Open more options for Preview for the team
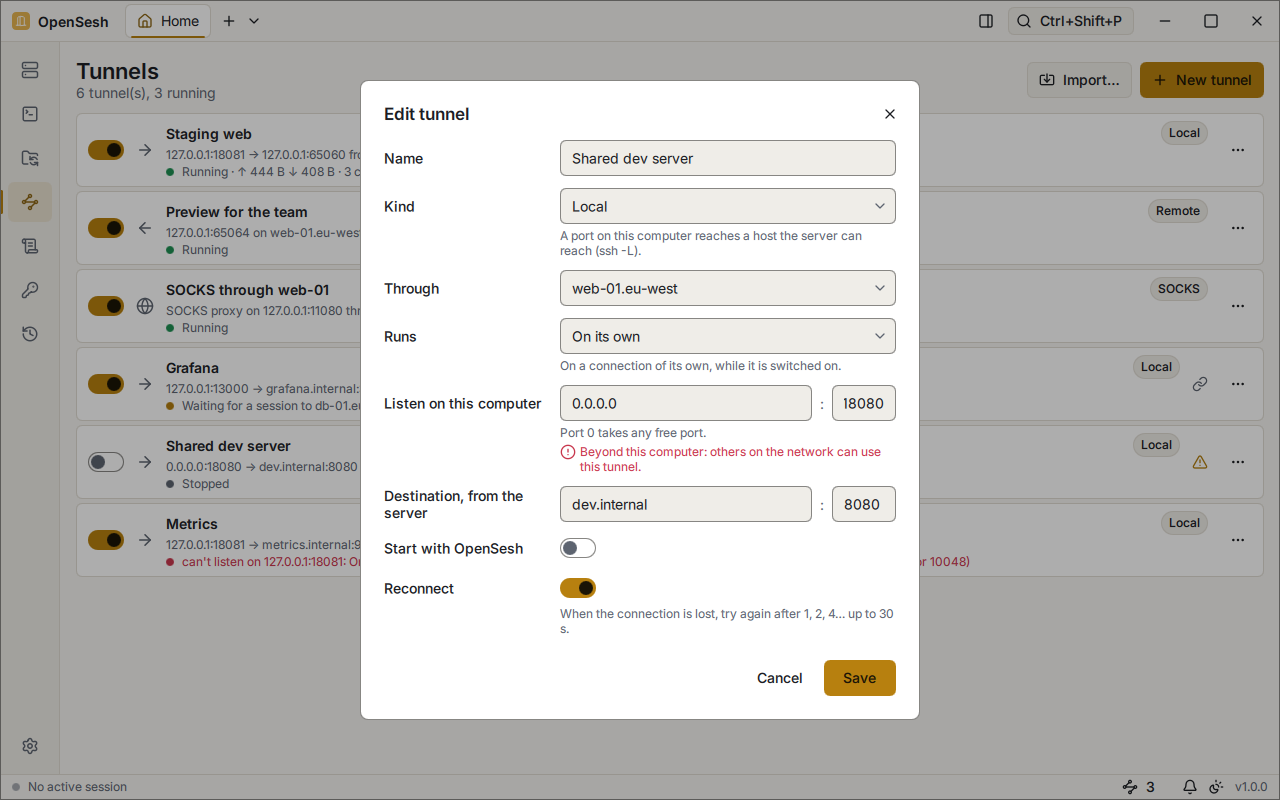Image resolution: width=1280 pixels, height=800 pixels. (x=1238, y=228)
